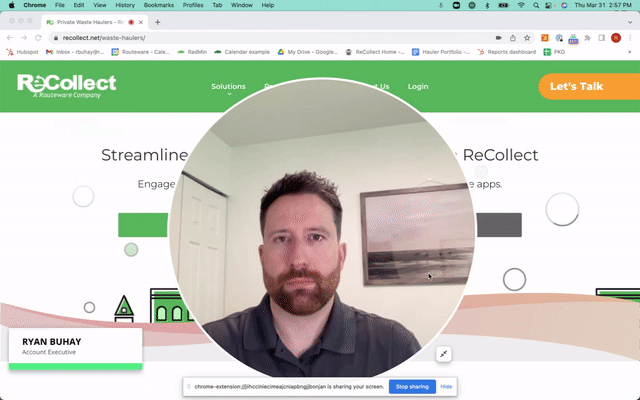Open the Window menu
Viewport: 640px width, 400px height.
pos(242,5)
